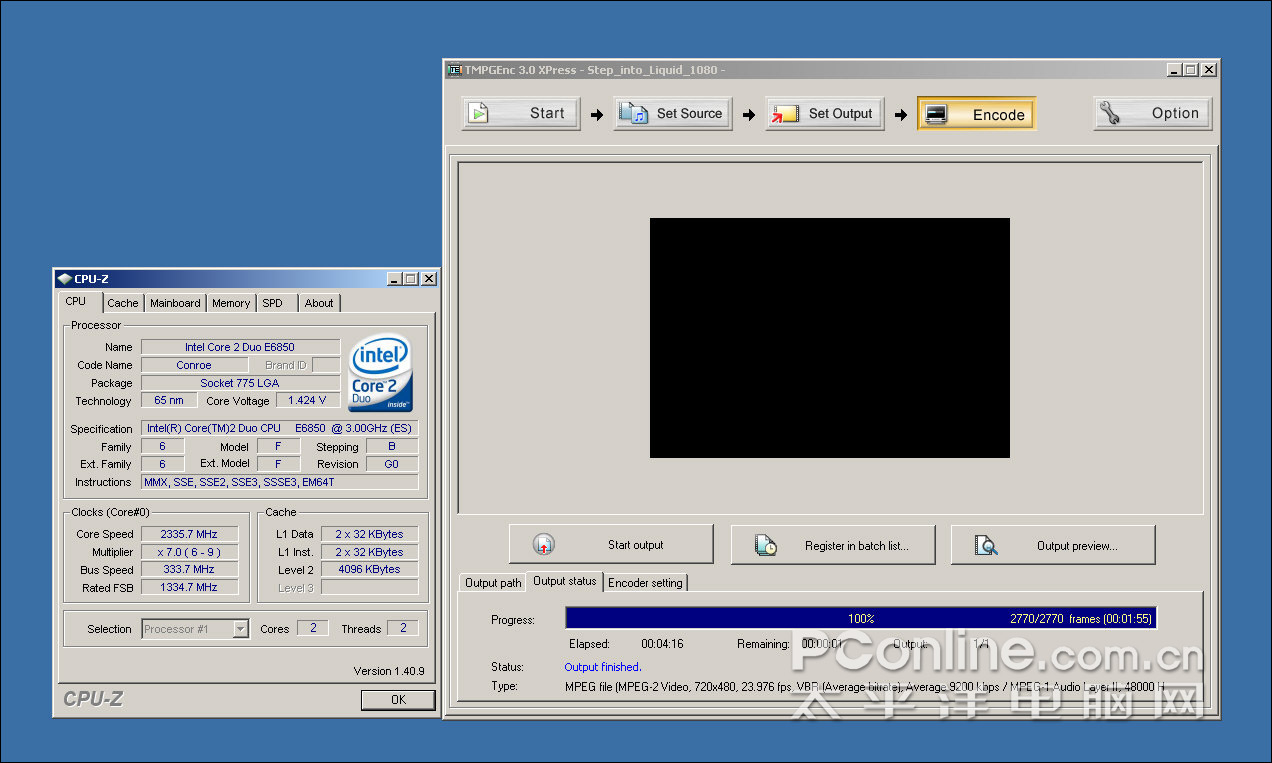
Task: Click the TMPGEnc title bar application icon
Action: [455, 70]
